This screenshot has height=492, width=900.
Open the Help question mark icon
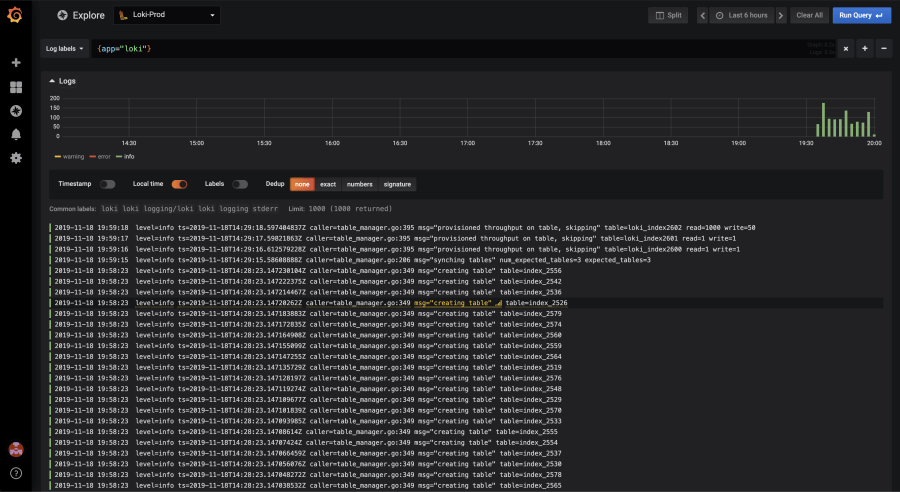click(16, 473)
